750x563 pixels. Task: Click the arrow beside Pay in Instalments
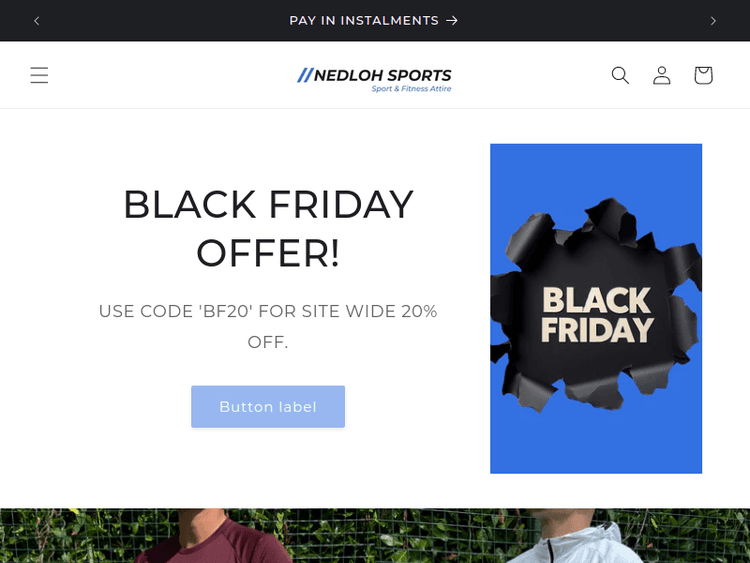coord(452,20)
